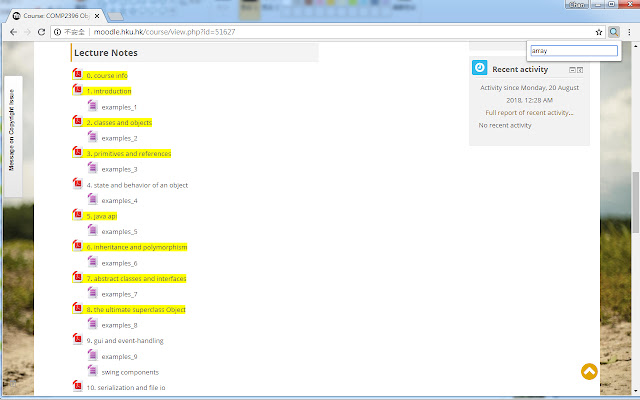Open 8. the ultimate superclass Object link
This screenshot has height=400, width=640.
(x=136, y=310)
